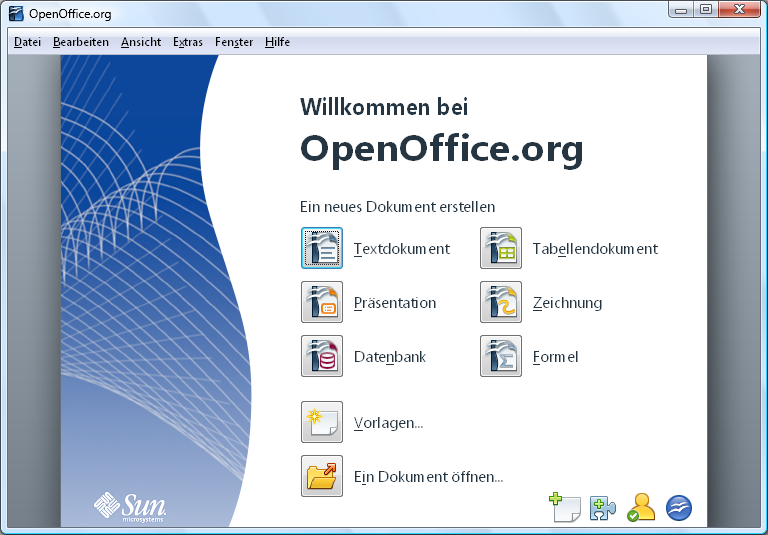
Task: Open the Extras menu
Action: (x=188, y=42)
